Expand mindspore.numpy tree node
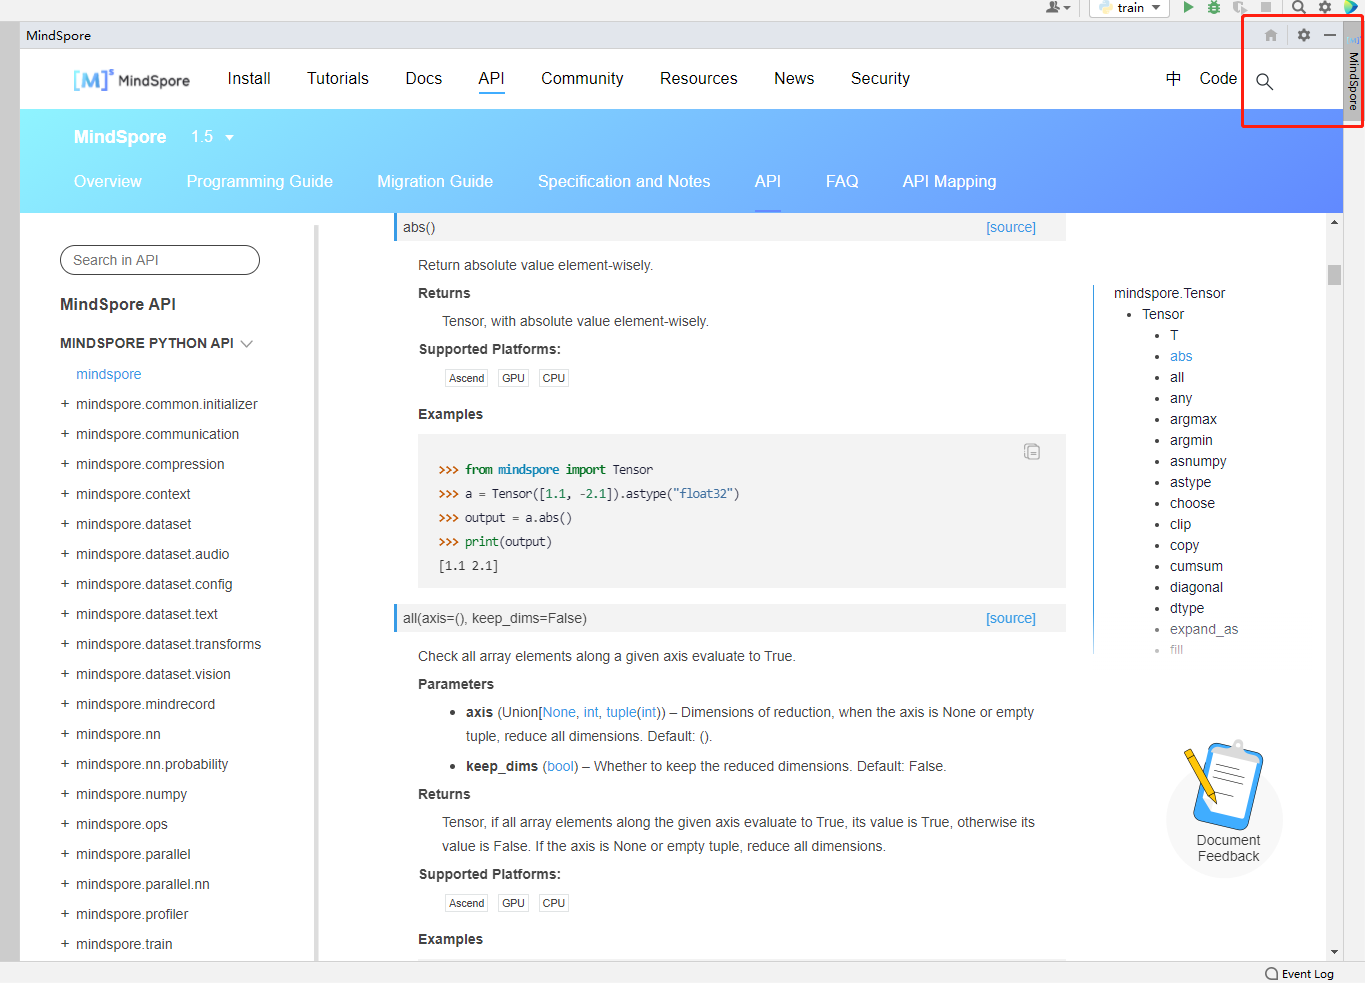The height and width of the screenshot is (983, 1365). (65, 794)
